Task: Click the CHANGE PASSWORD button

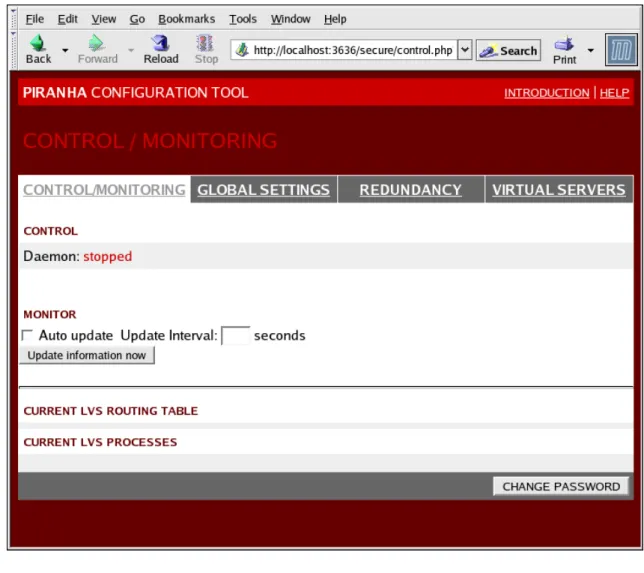Action: [x=561, y=486]
